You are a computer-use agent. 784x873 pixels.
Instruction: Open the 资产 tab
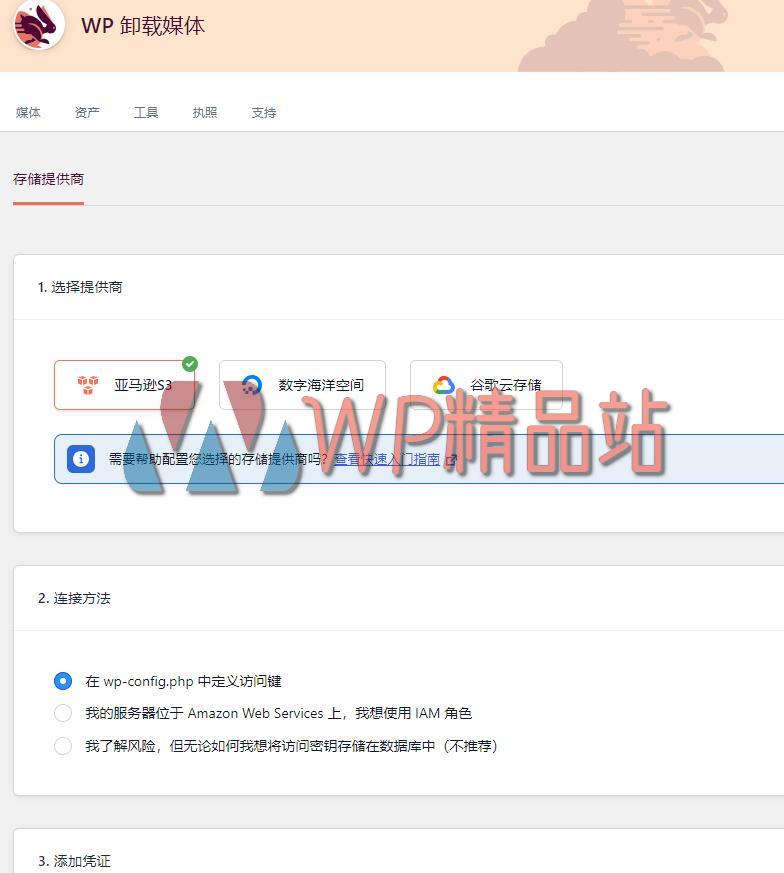point(87,112)
